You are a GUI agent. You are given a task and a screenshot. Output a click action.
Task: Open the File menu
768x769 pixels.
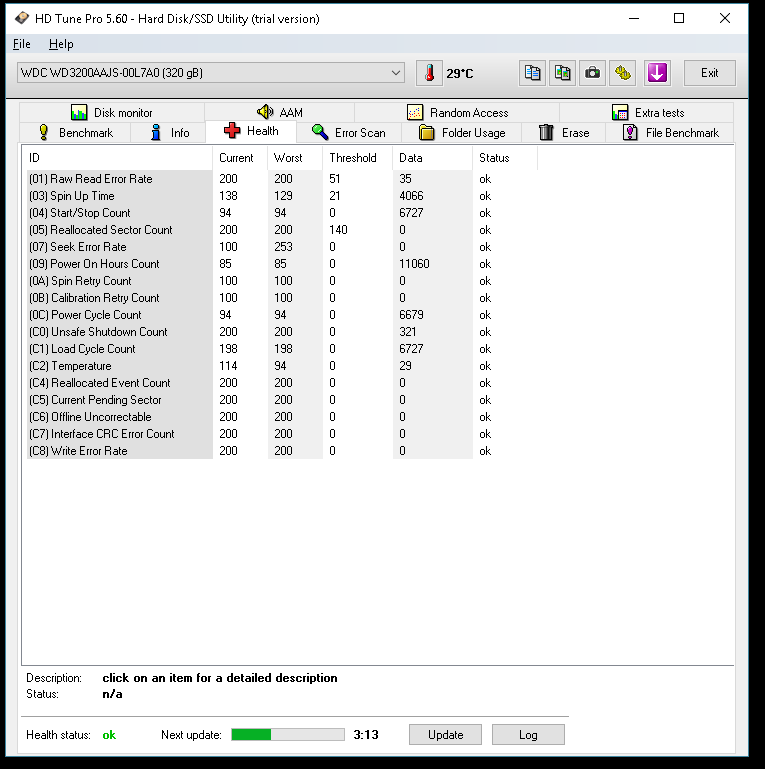click(22, 44)
